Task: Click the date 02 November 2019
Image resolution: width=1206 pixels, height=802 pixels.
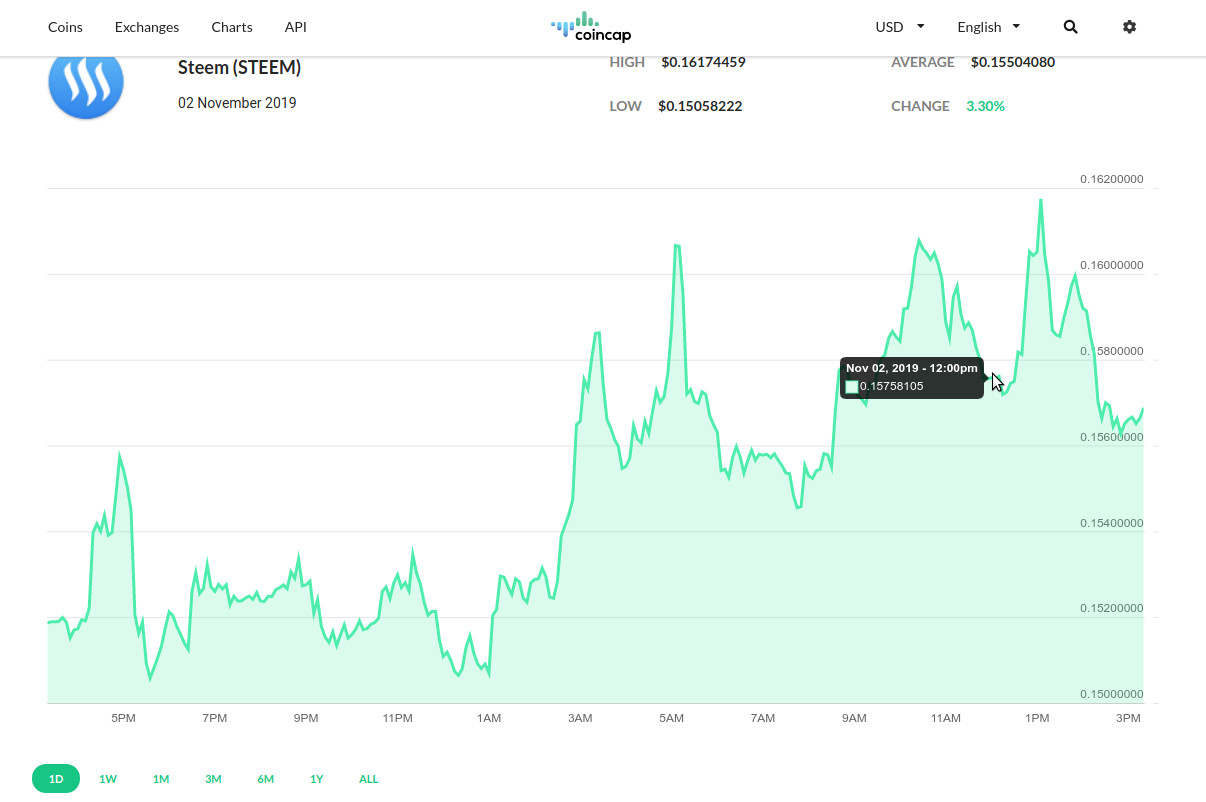Action: pyautogui.click(x=237, y=103)
